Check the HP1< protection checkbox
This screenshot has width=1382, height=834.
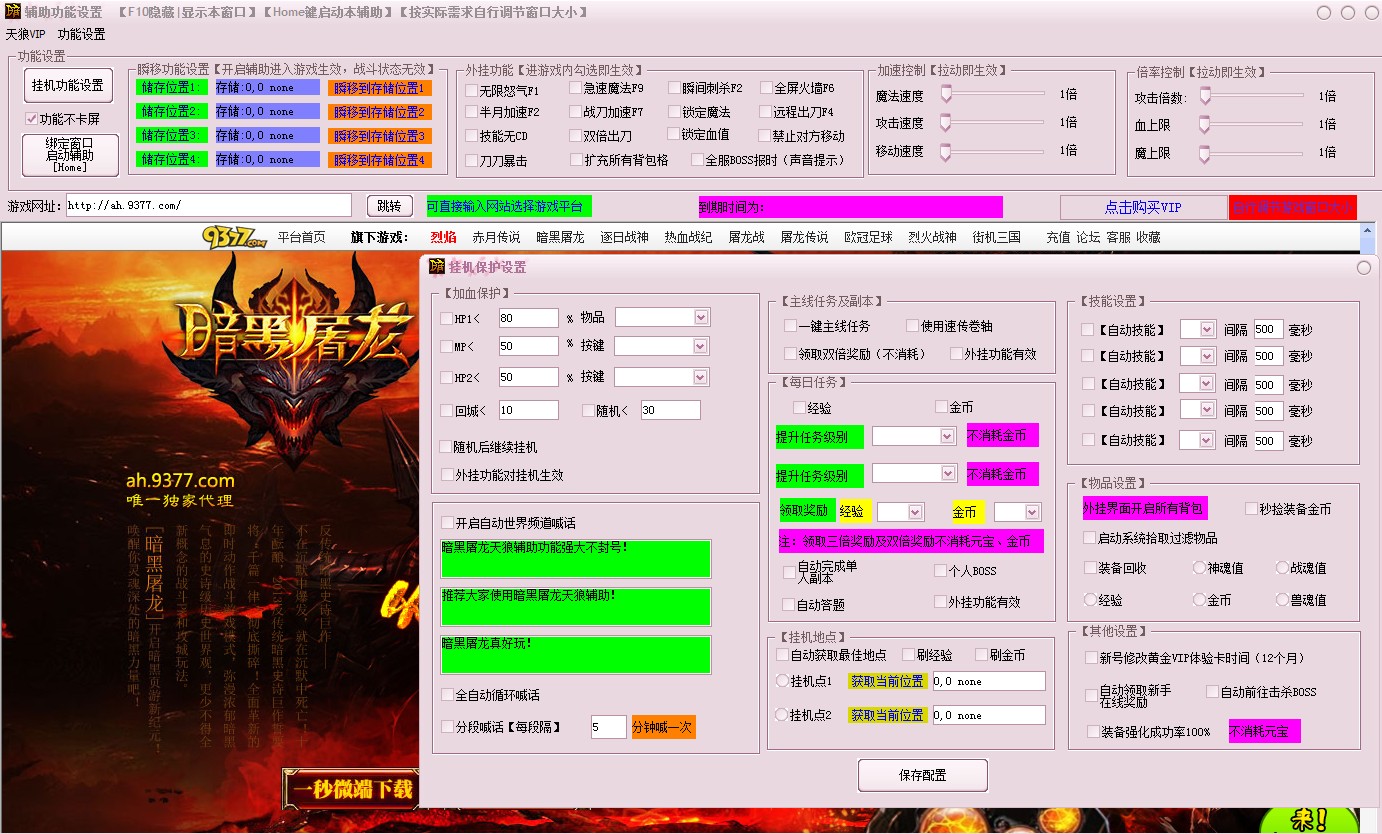coord(446,318)
